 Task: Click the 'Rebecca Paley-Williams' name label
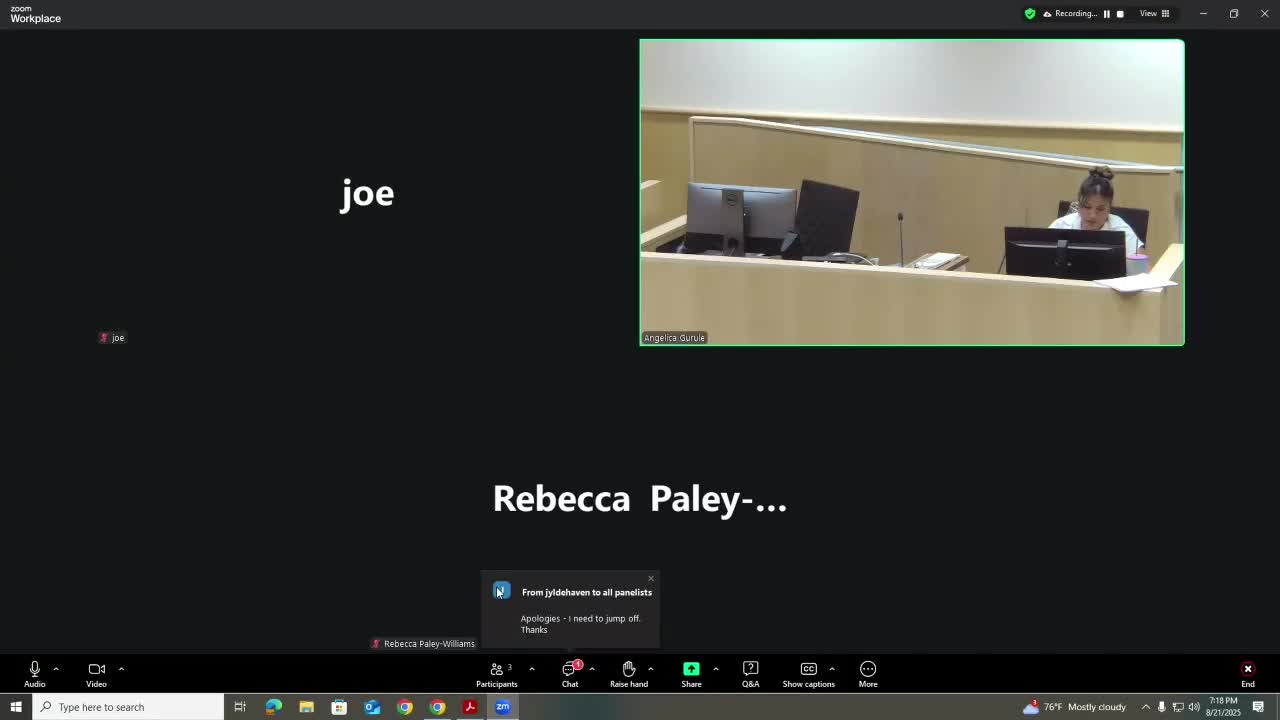(x=423, y=644)
